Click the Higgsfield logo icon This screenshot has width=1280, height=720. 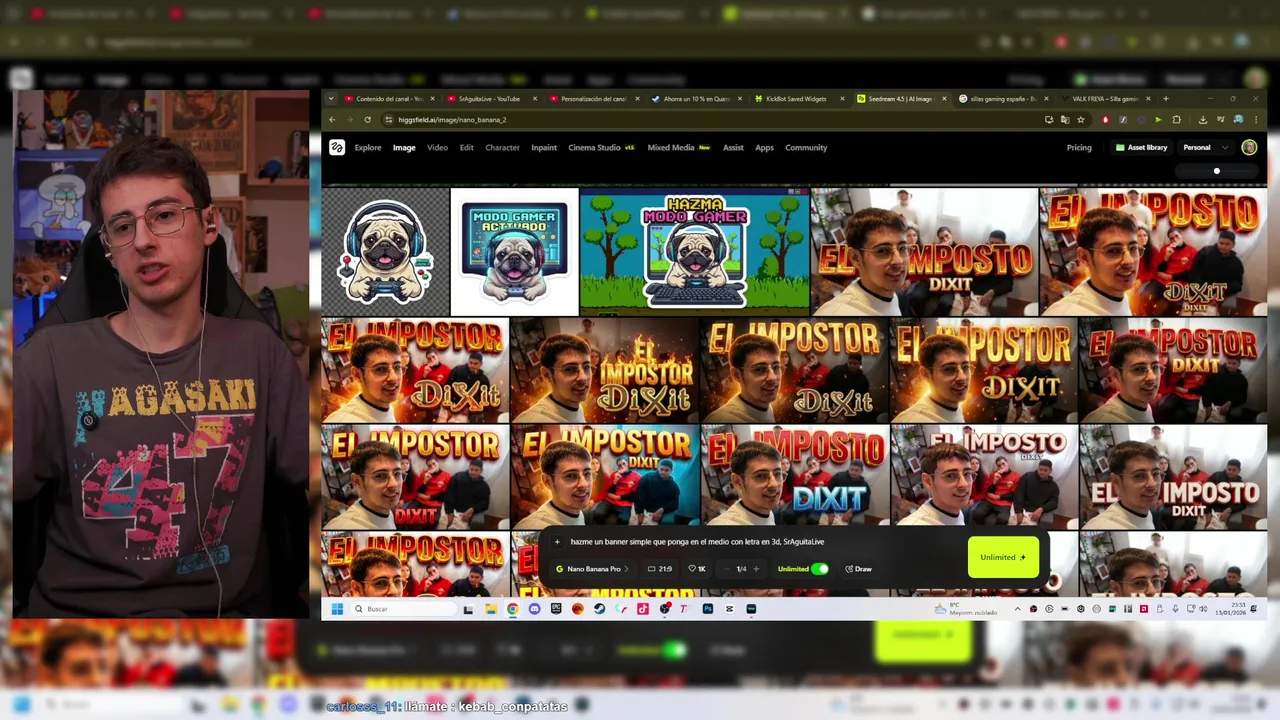[337, 147]
